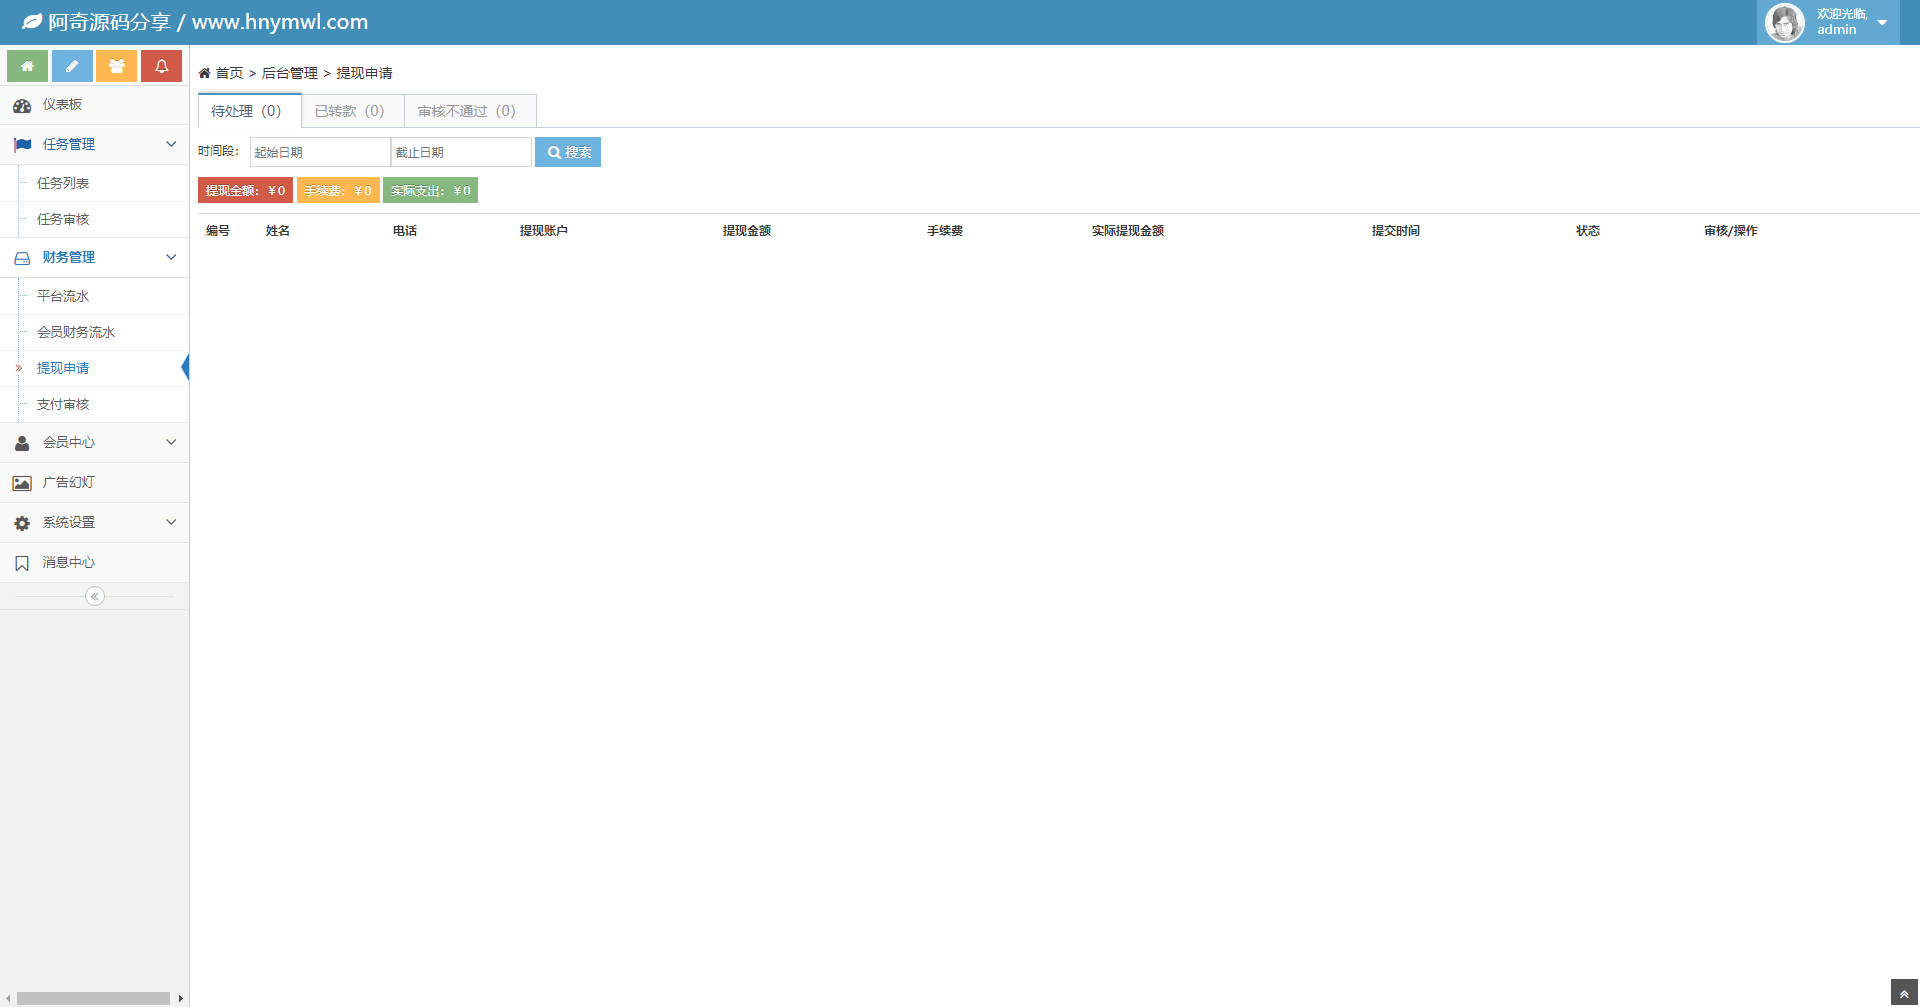Click the 消息中心 bookmark icon
1920x1007 pixels.
[22, 563]
